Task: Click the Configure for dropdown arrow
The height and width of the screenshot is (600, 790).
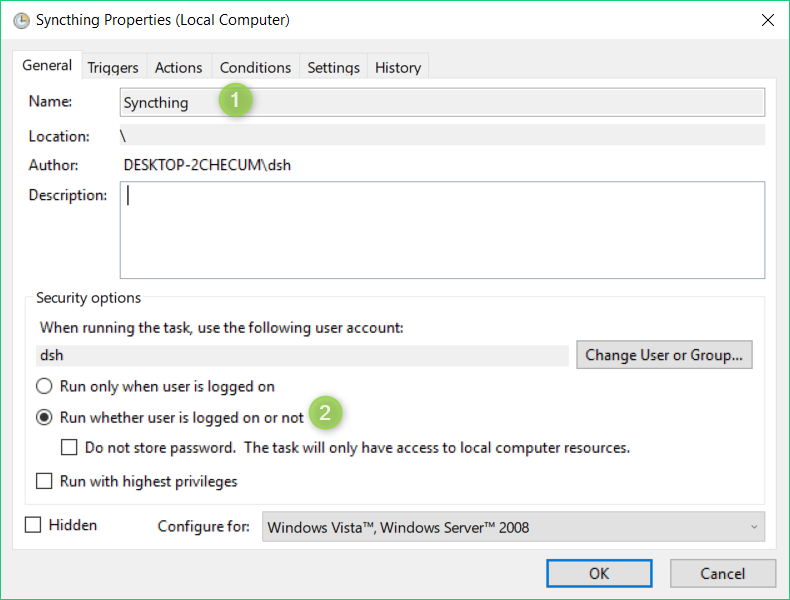Action: tap(754, 527)
